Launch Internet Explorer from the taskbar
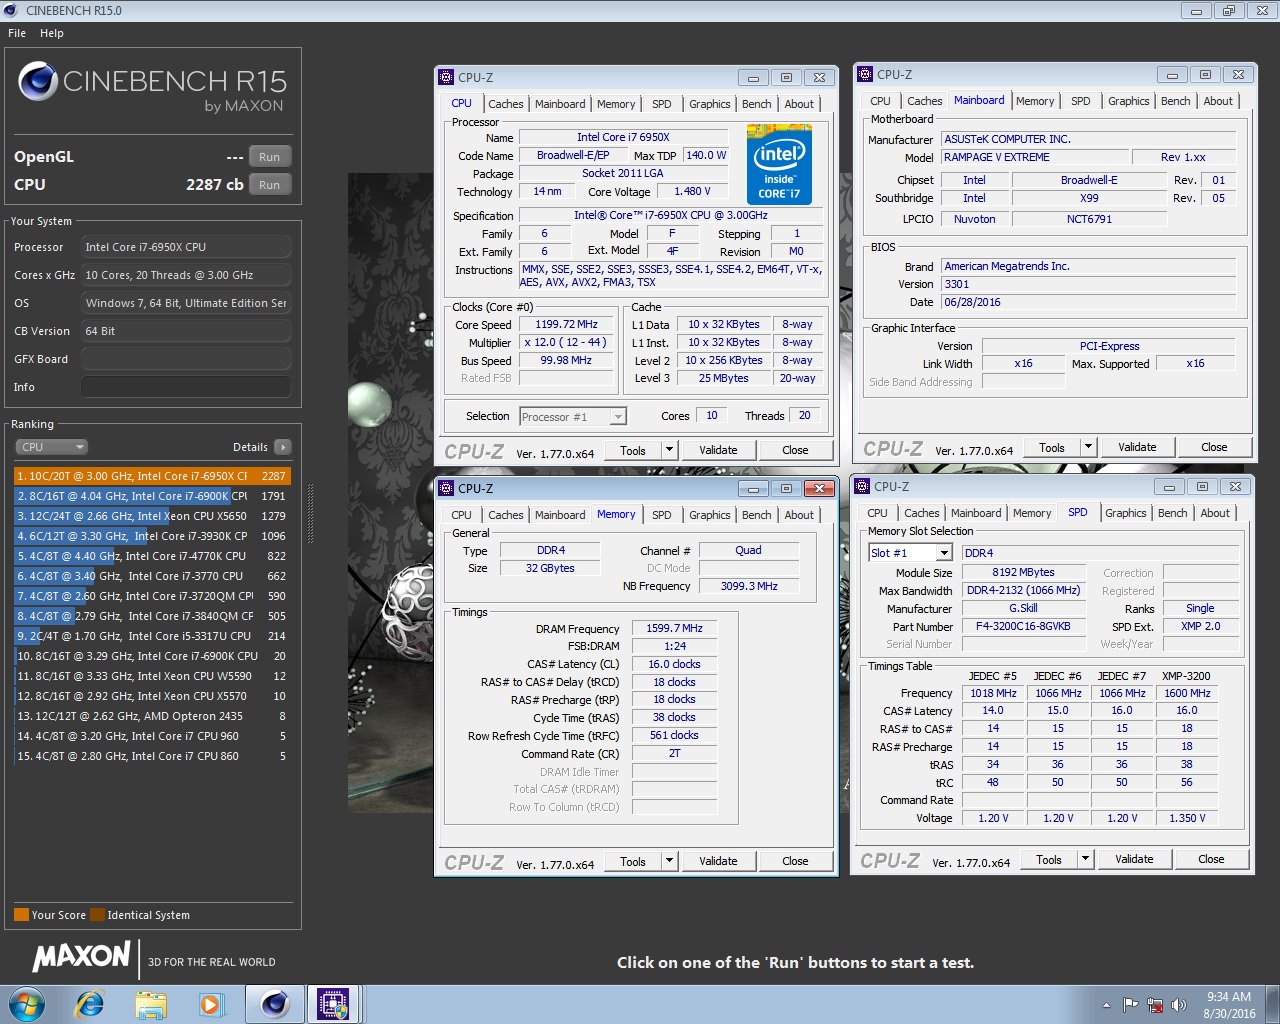1280x1024 pixels. [90, 1003]
